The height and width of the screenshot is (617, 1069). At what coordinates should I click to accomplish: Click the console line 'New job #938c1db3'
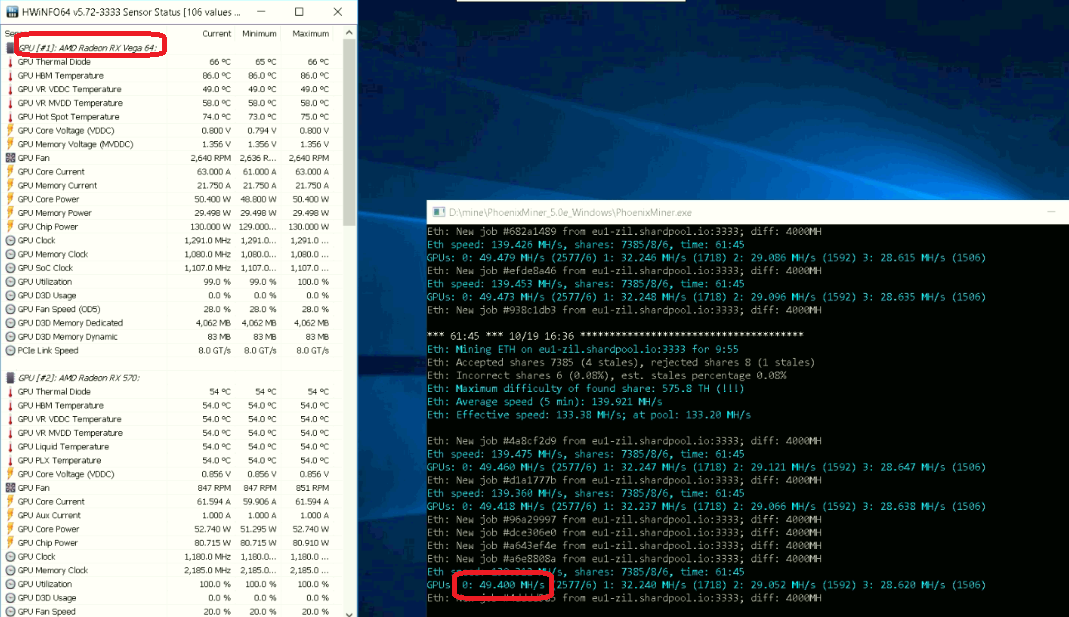[624, 310]
